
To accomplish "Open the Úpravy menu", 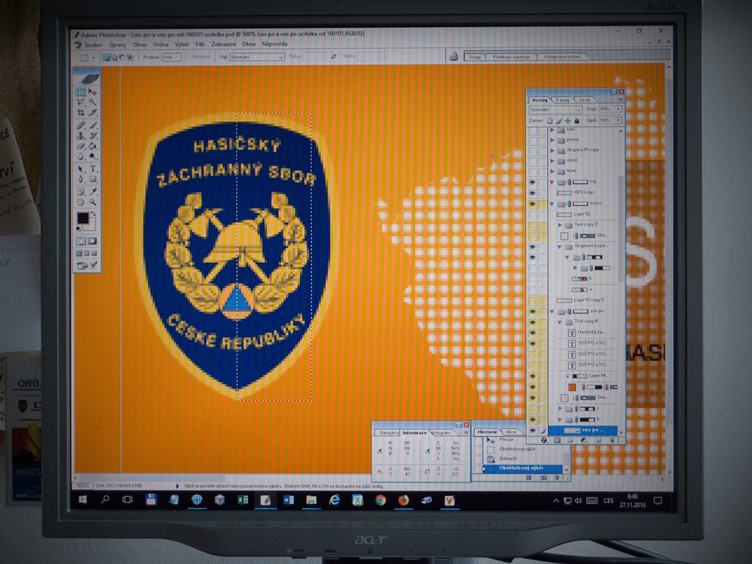I will (x=117, y=45).
